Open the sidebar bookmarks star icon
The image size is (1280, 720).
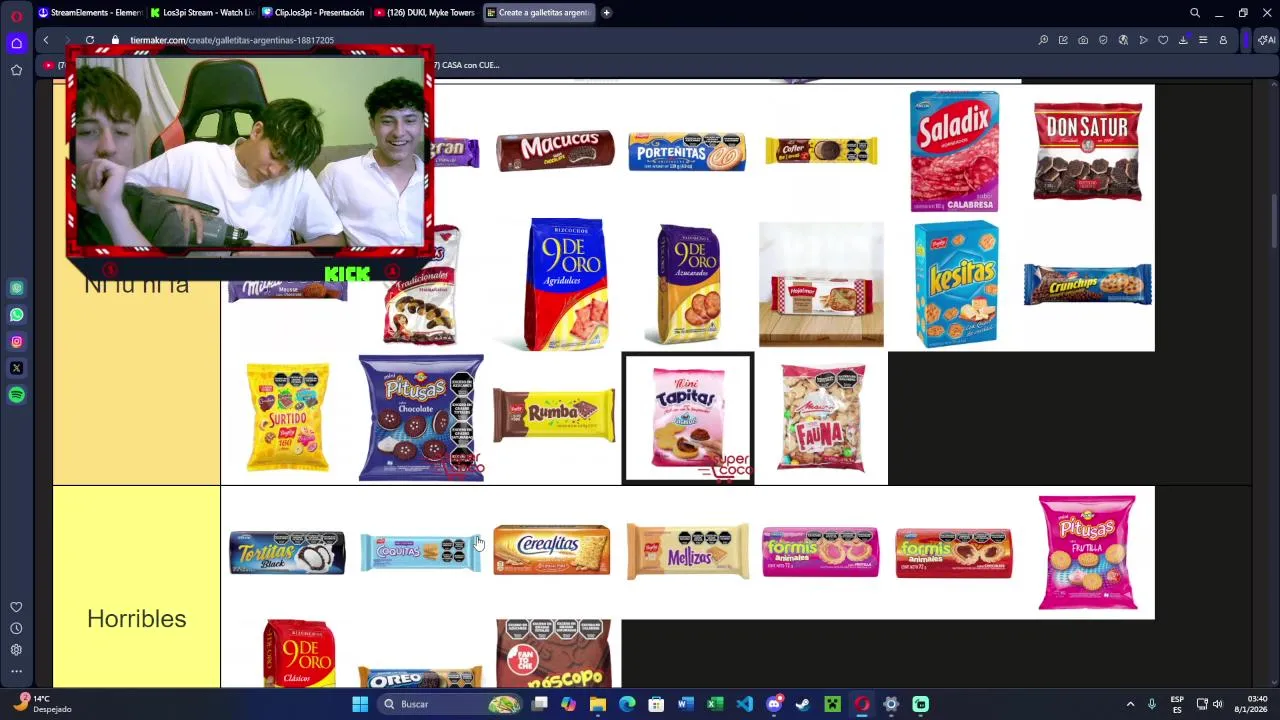click(16, 70)
